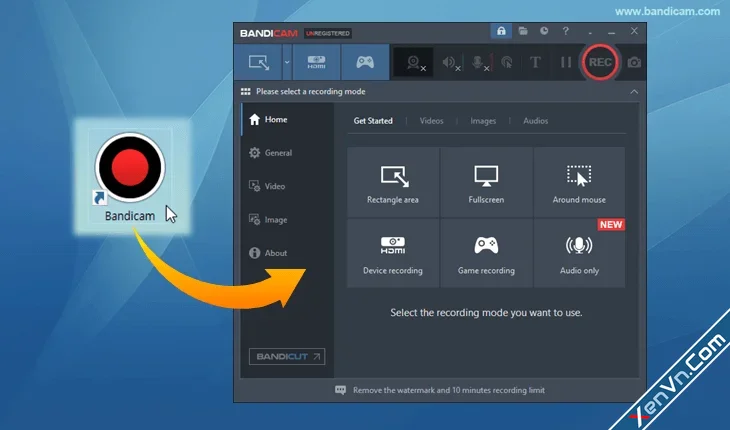
Task: Click the small tray dot button in title bar
Action: [x=590, y=32]
